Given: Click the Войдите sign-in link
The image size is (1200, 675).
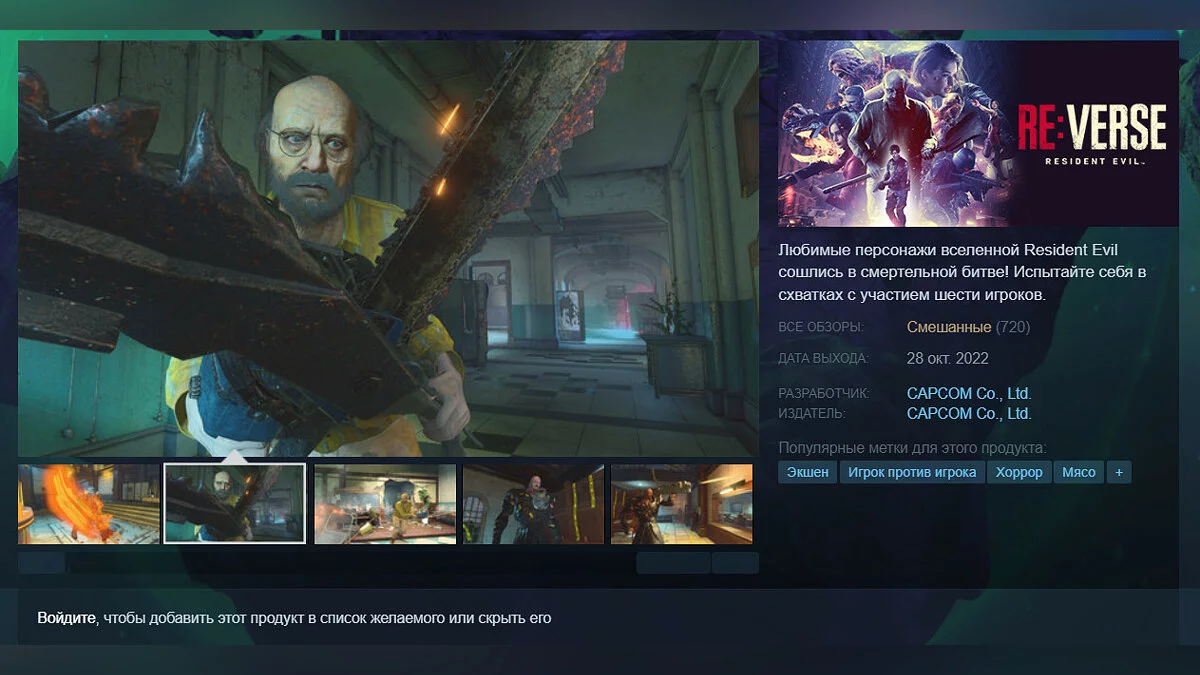Looking at the screenshot, I should click(x=67, y=618).
